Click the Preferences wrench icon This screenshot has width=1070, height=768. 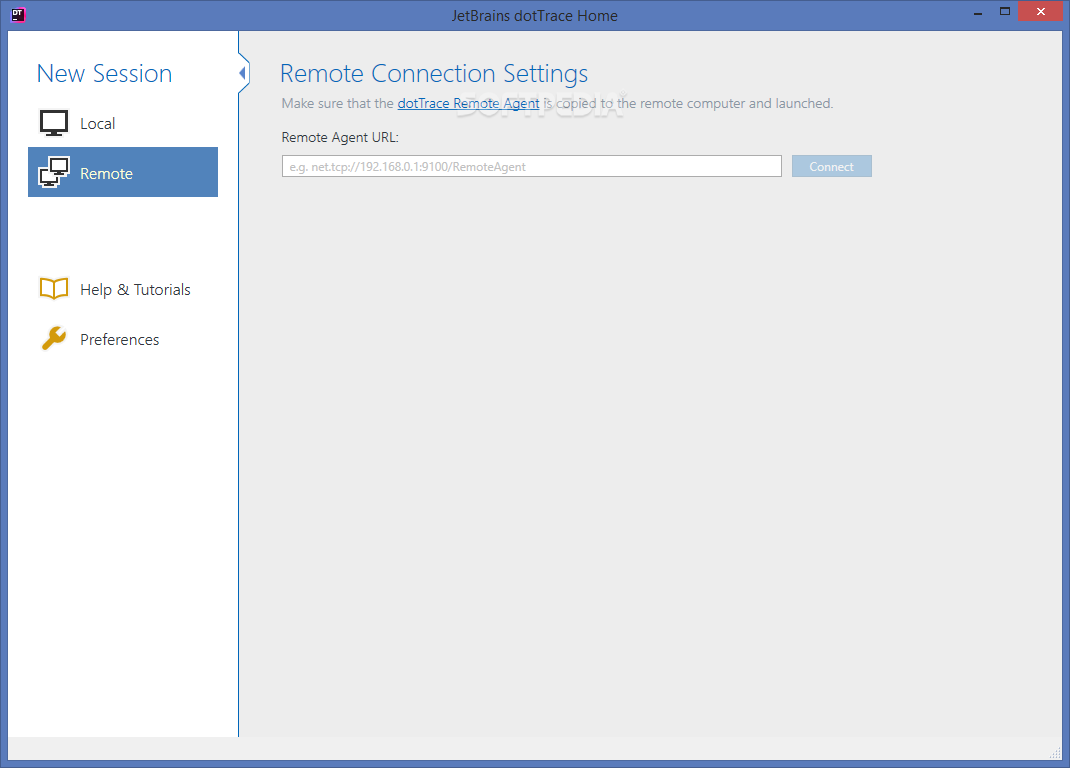pyautogui.click(x=54, y=338)
